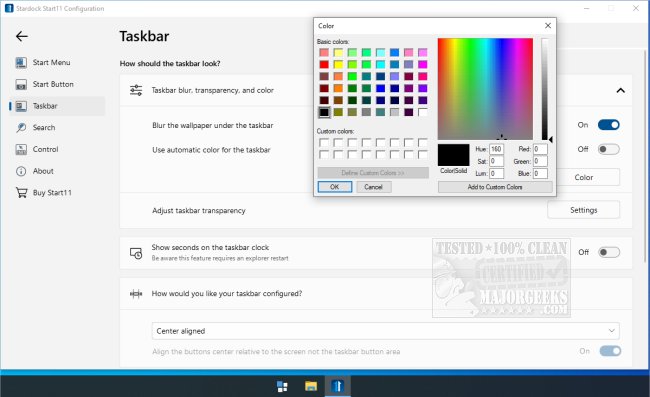
Task: Click the blur and transparency sliders icon
Action: 136,90
